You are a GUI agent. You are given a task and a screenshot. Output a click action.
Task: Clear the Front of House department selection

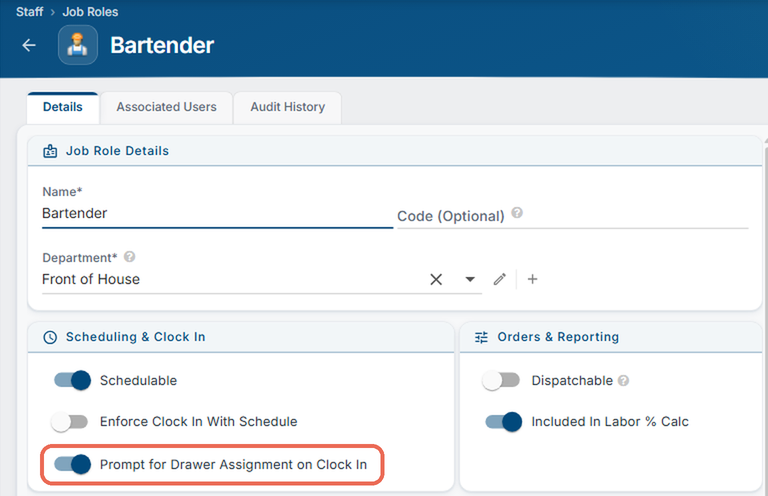point(436,280)
